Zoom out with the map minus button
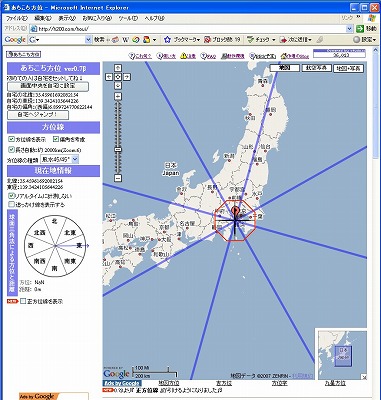 click(x=118, y=178)
